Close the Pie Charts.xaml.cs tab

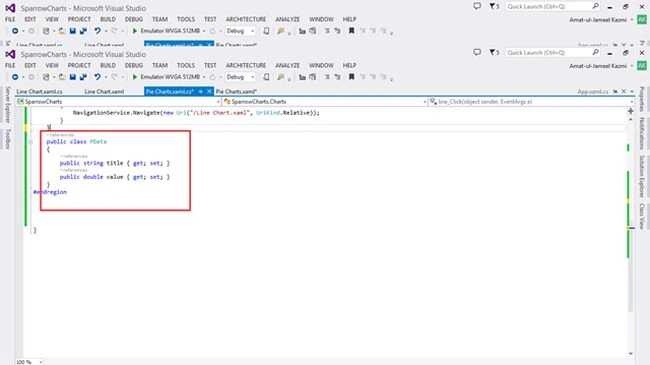pos(209,91)
